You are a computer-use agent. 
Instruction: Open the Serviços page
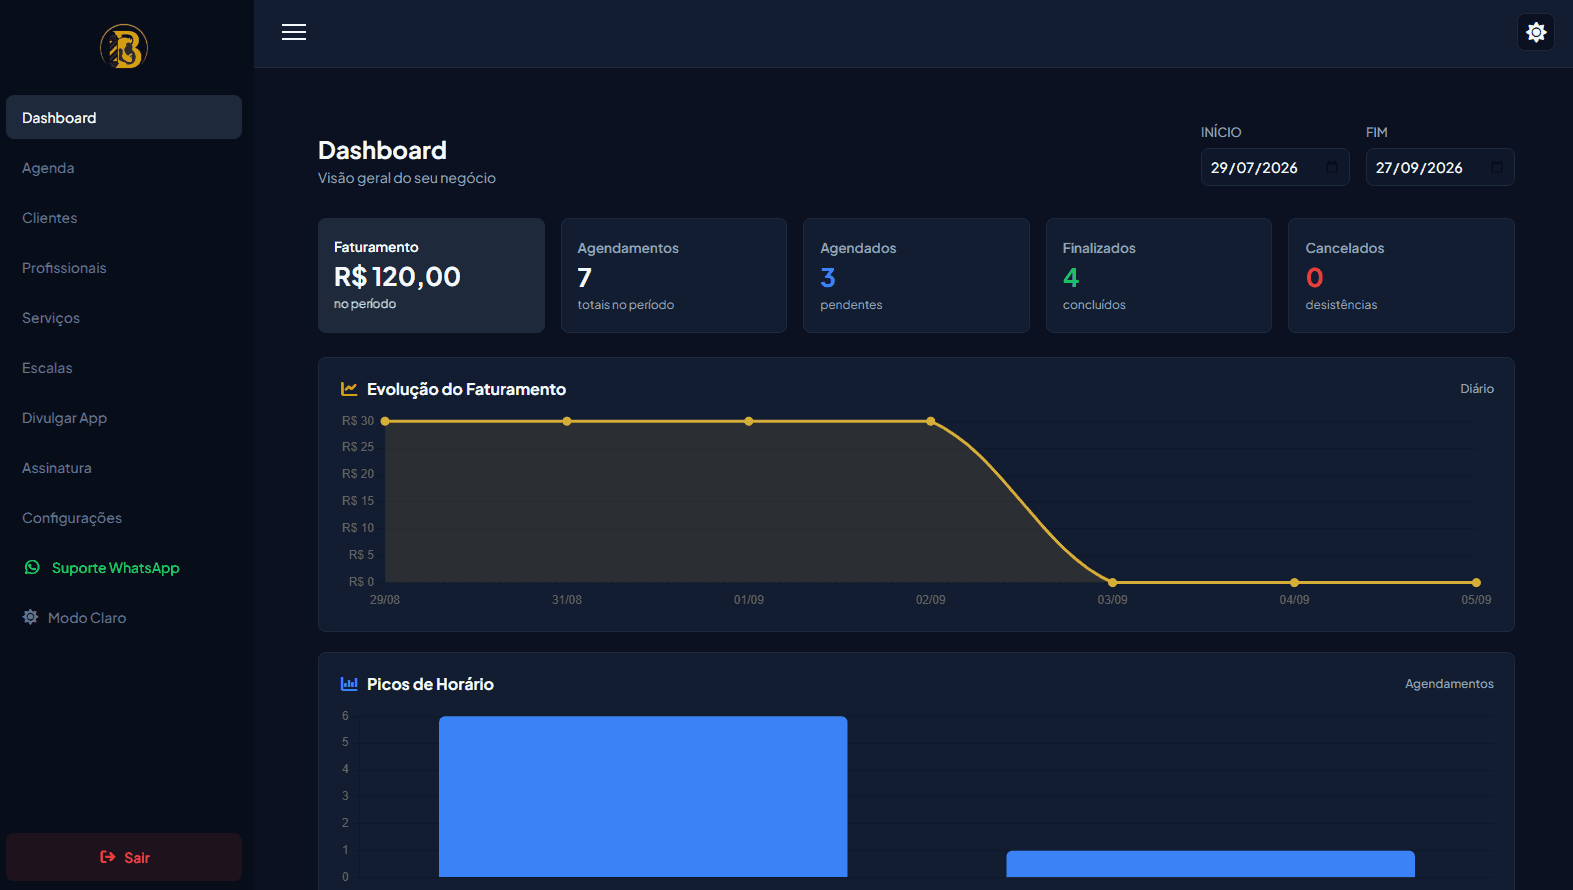pos(124,318)
